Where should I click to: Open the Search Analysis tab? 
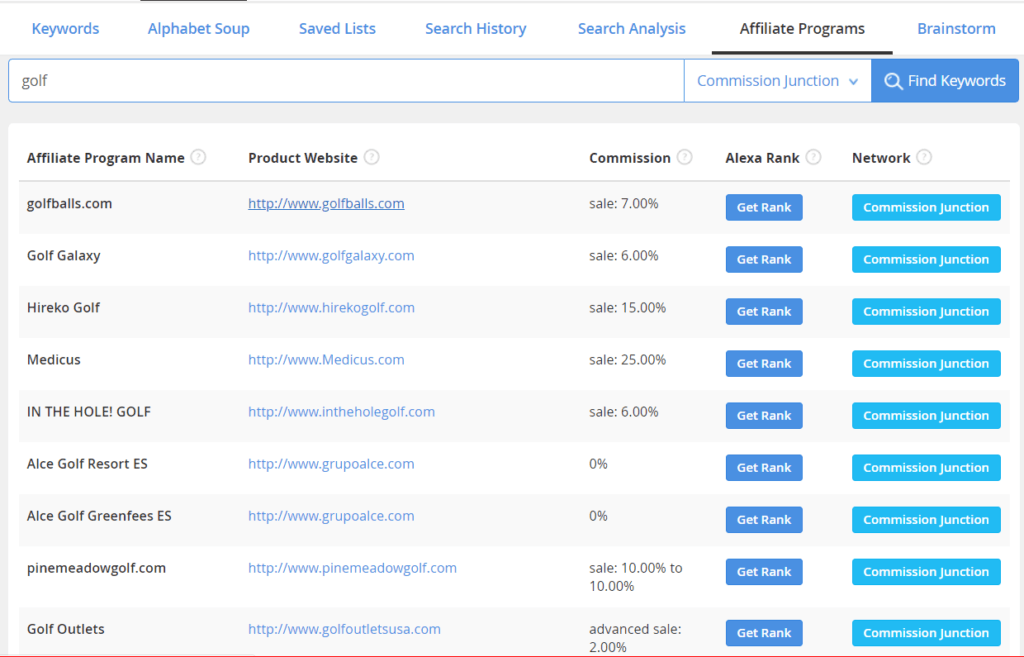[631, 28]
